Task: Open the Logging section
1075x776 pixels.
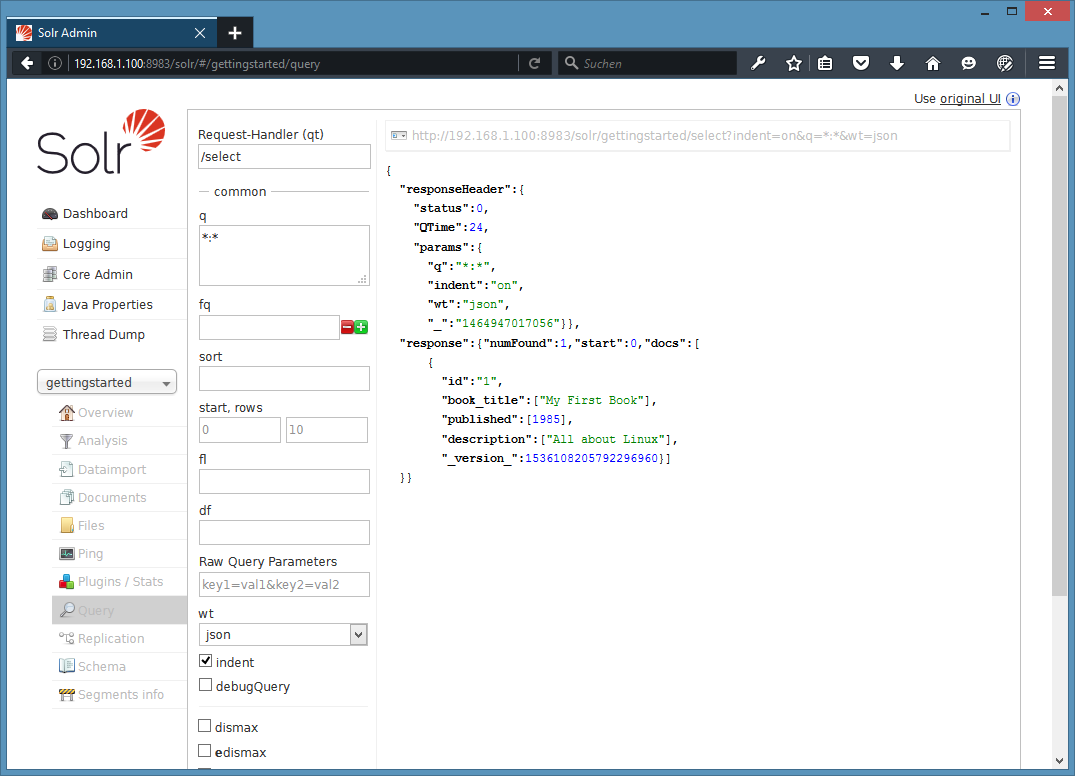Action: tap(86, 243)
